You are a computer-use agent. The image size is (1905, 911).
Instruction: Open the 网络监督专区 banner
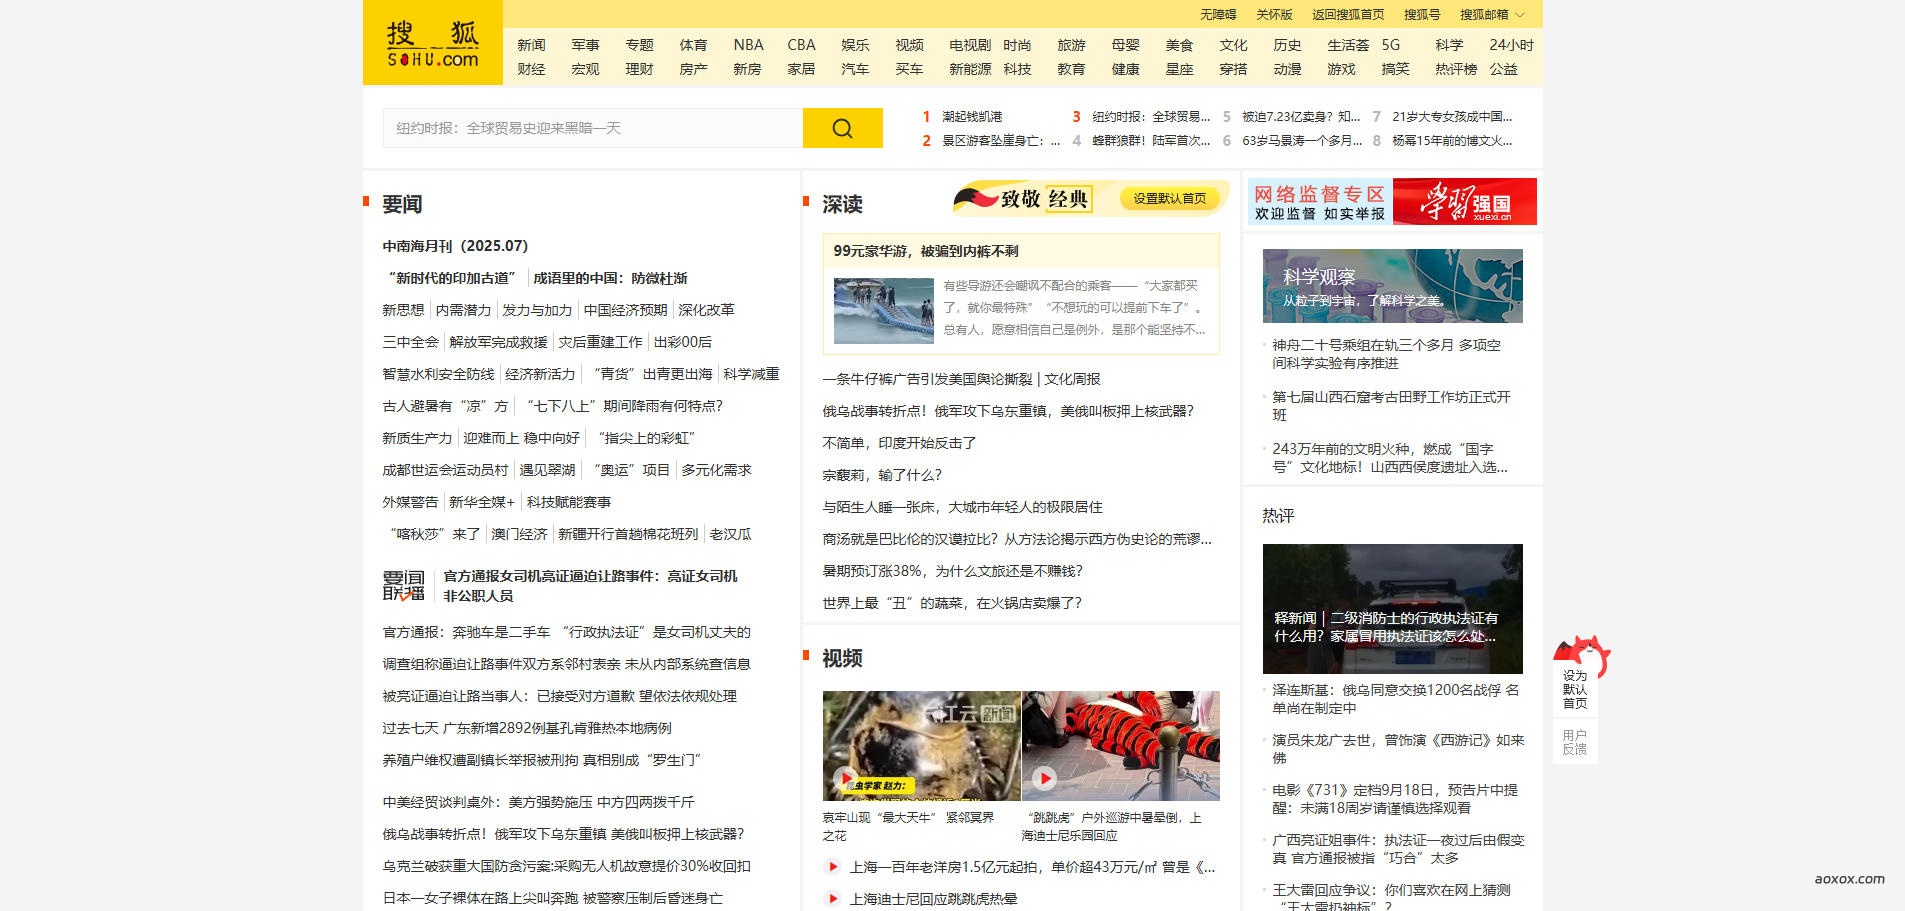coord(1320,201)
